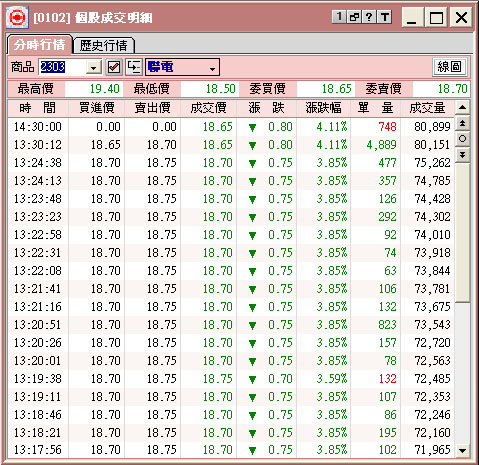Expand the 聯電 stock name dropdown
This screenshot has width=479, height=465.
point(212,69)
